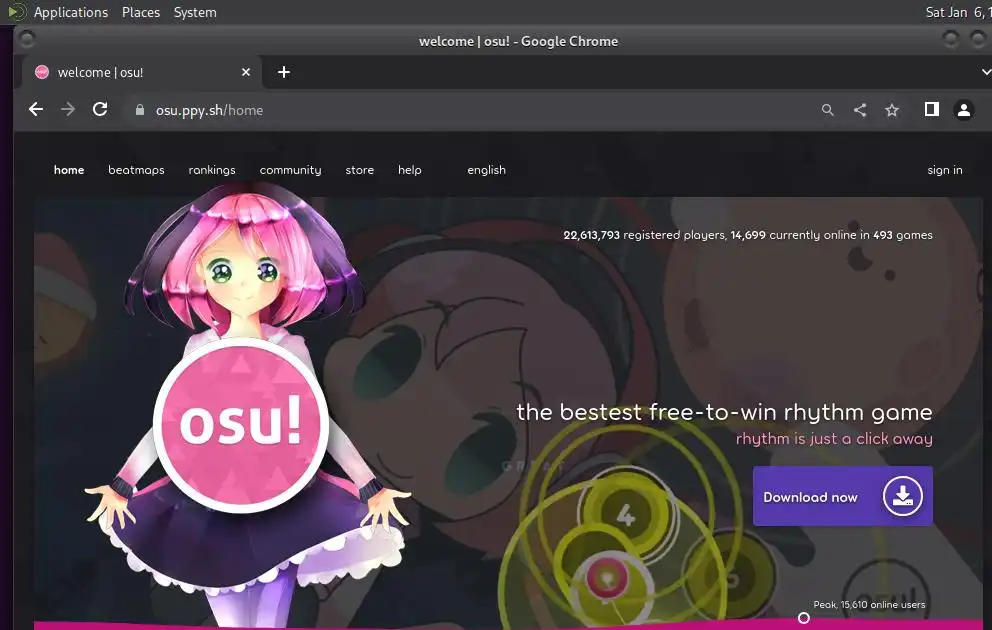Open a new browser tab

point(284,72)
